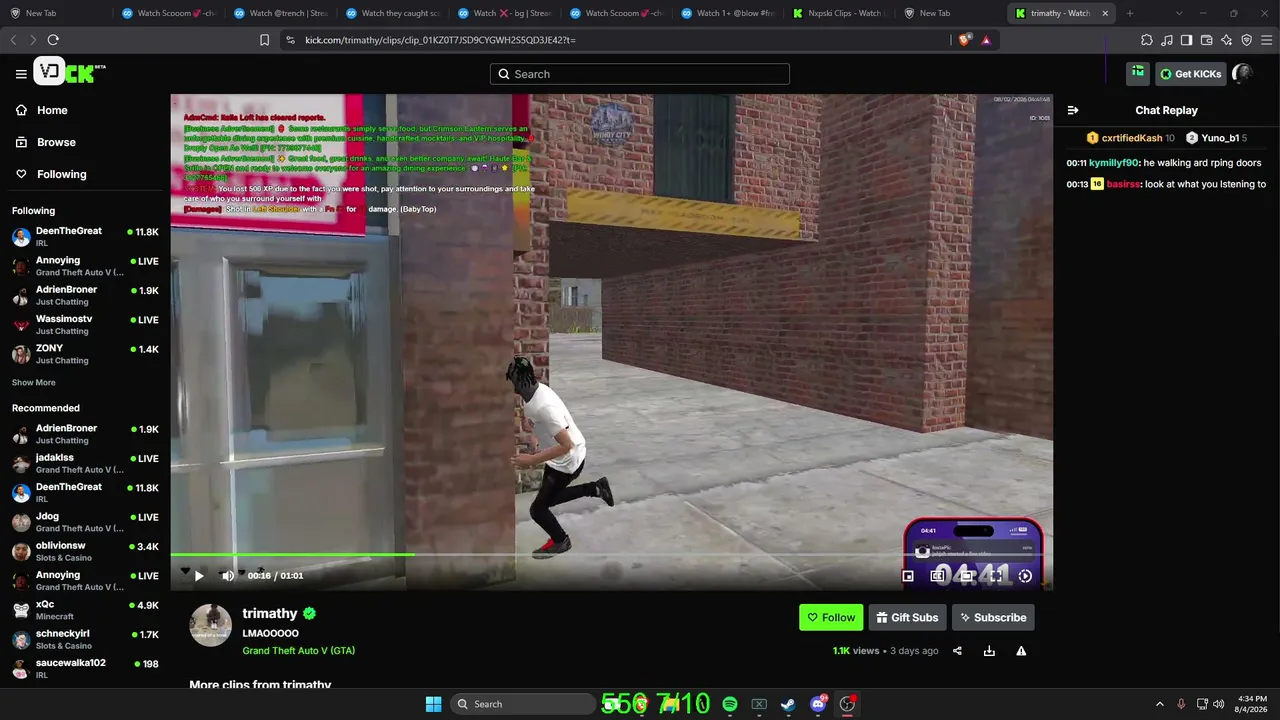Image resolution: width=1280 pixels, height=720 pixels.
Task: Switch to the first New Tab
Action: click(56, 13)
